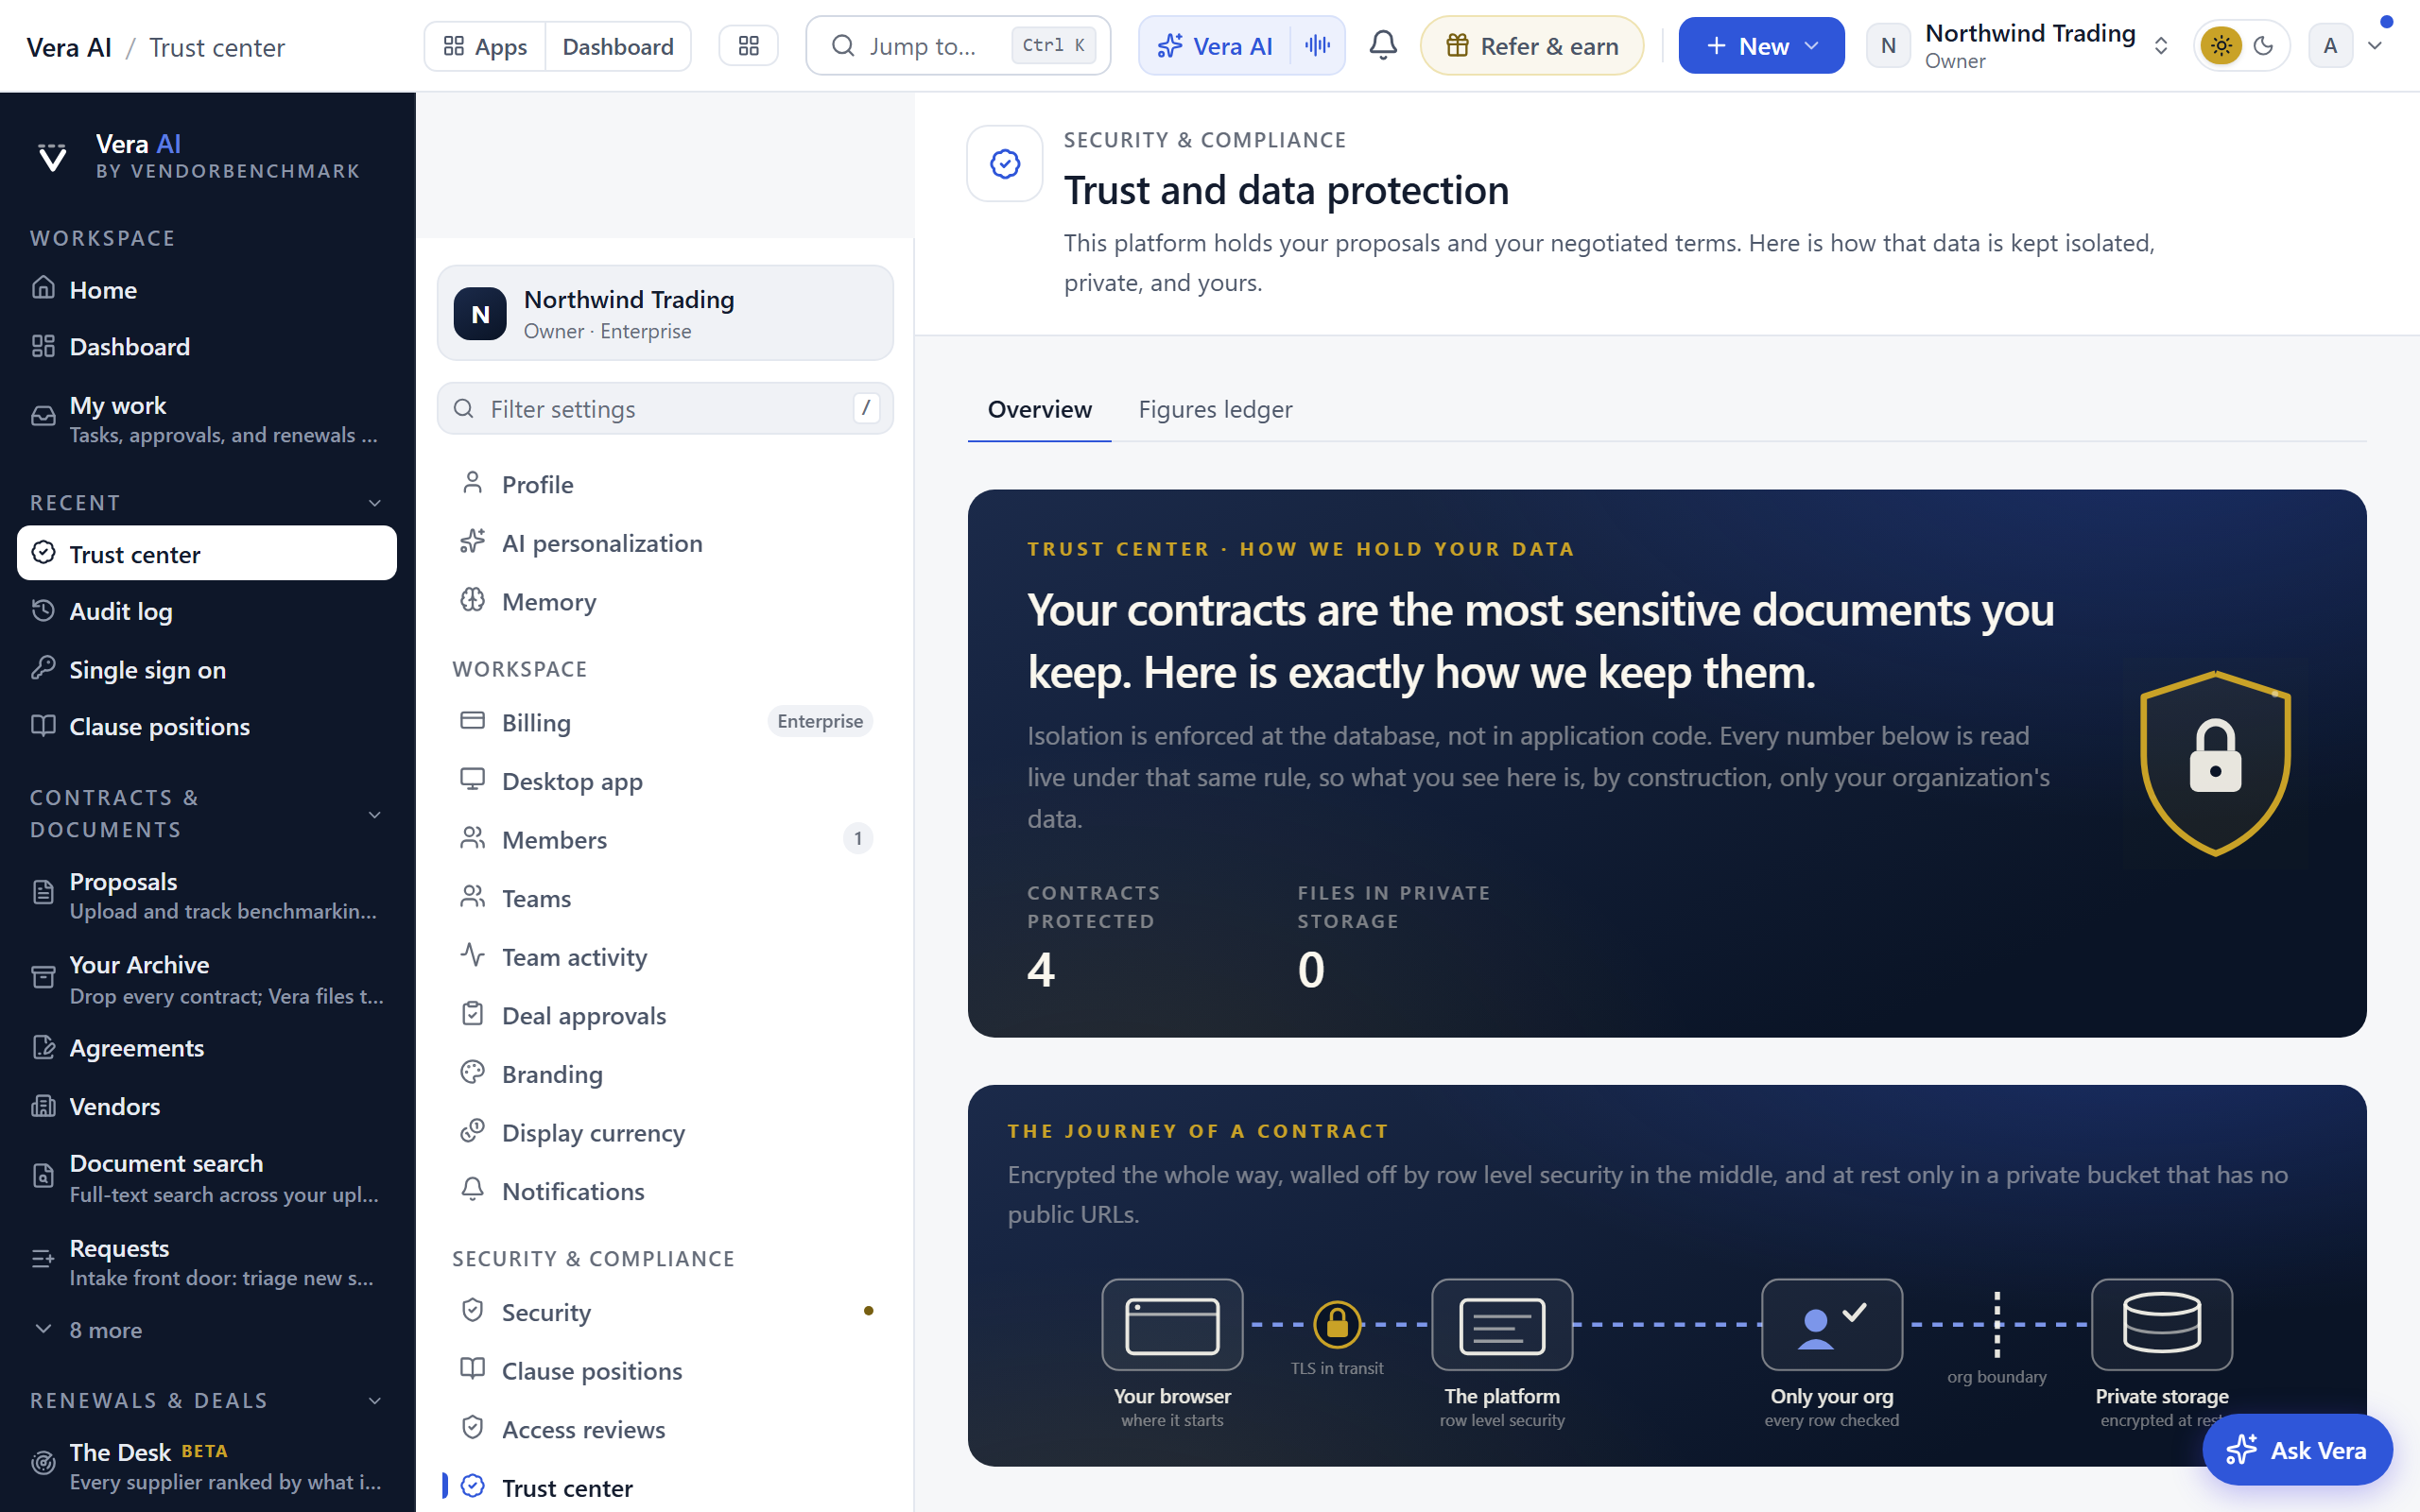Screen dimensions: 2420x1512
Task: Click the Trust center breadcrumb
Action: coord(217,47)
